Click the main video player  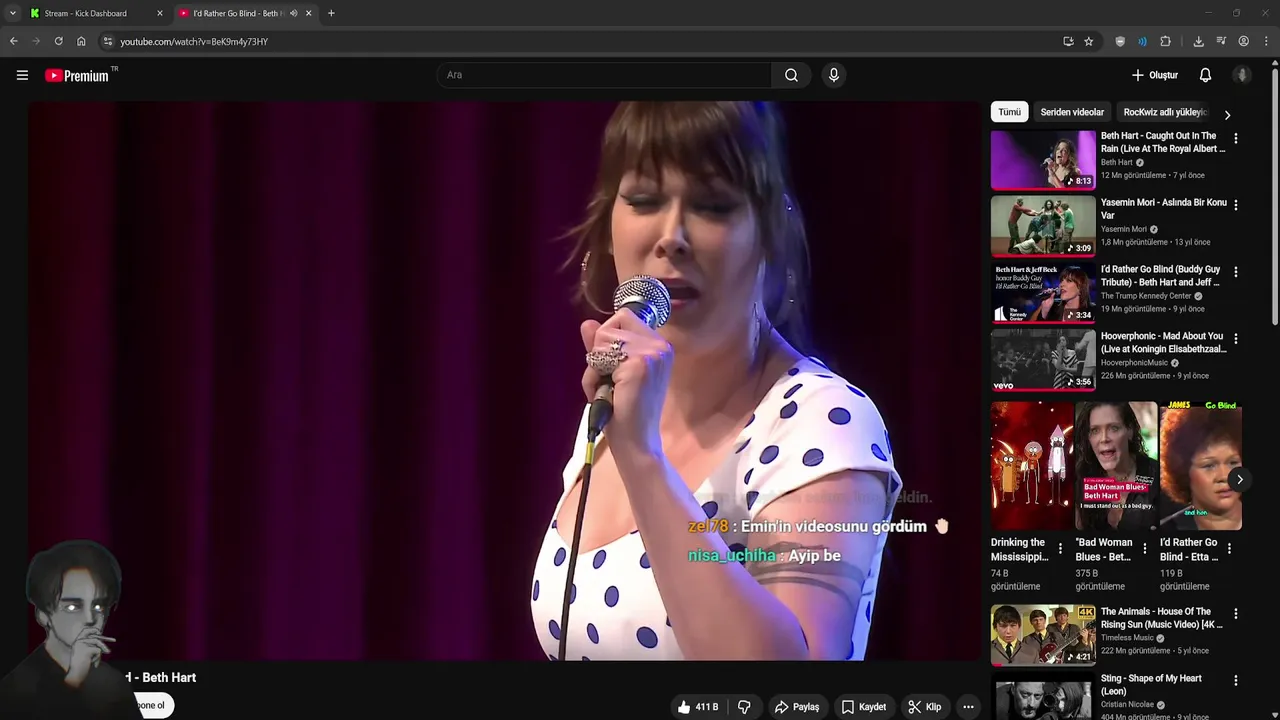click(505, 380)
